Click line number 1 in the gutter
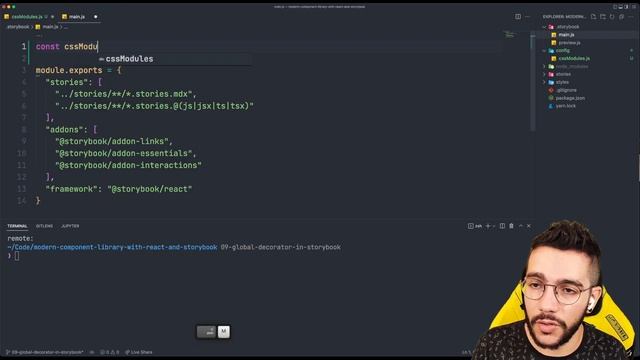This screenshot has width=640, height=360. [x=24, y=47]
